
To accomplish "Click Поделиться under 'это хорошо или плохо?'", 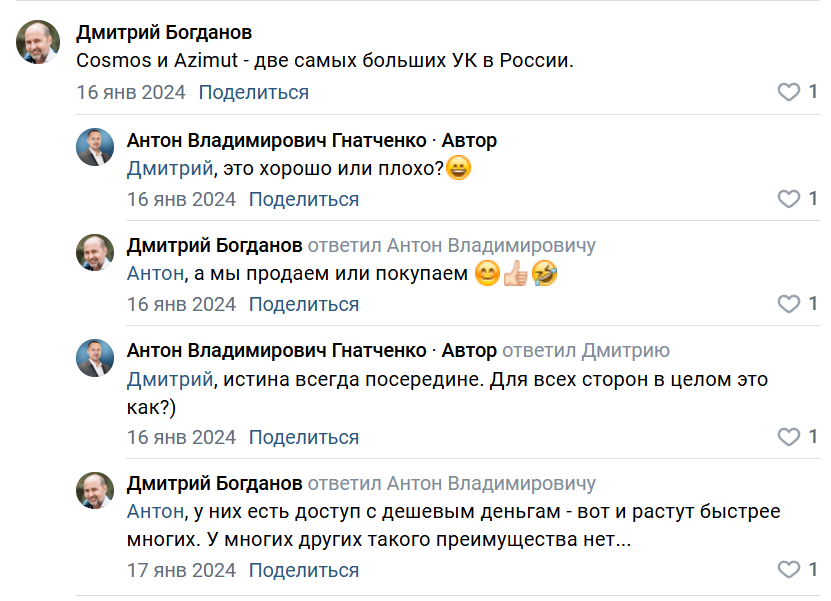I will [x=303, y=199].
